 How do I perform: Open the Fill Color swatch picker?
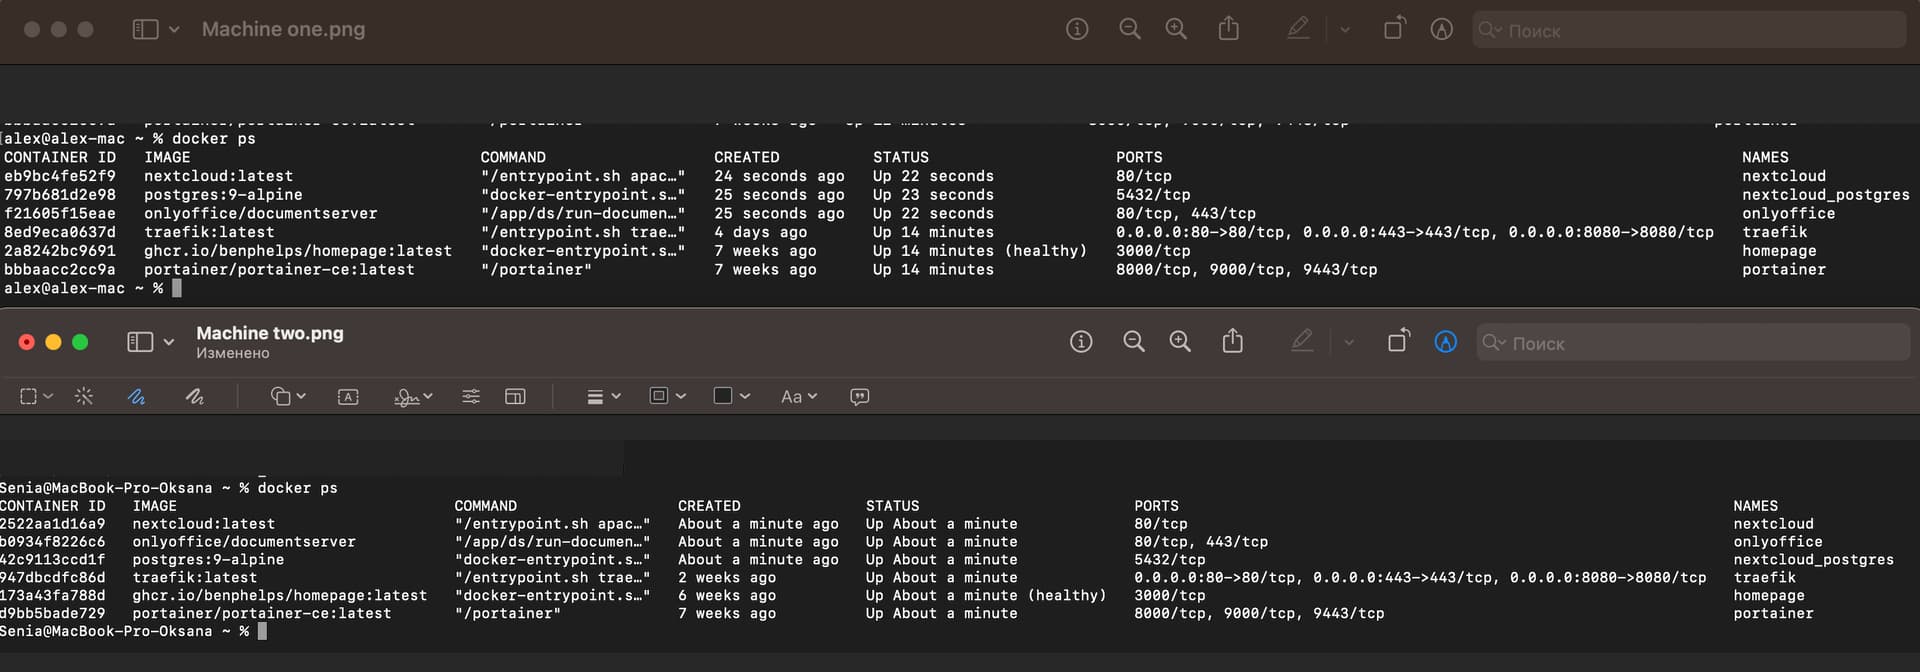731,397
